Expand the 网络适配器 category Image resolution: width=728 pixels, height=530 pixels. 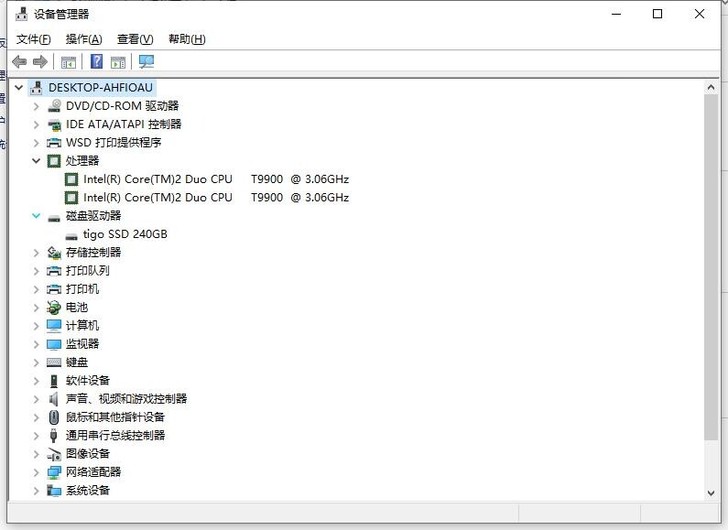coord(36,472)
